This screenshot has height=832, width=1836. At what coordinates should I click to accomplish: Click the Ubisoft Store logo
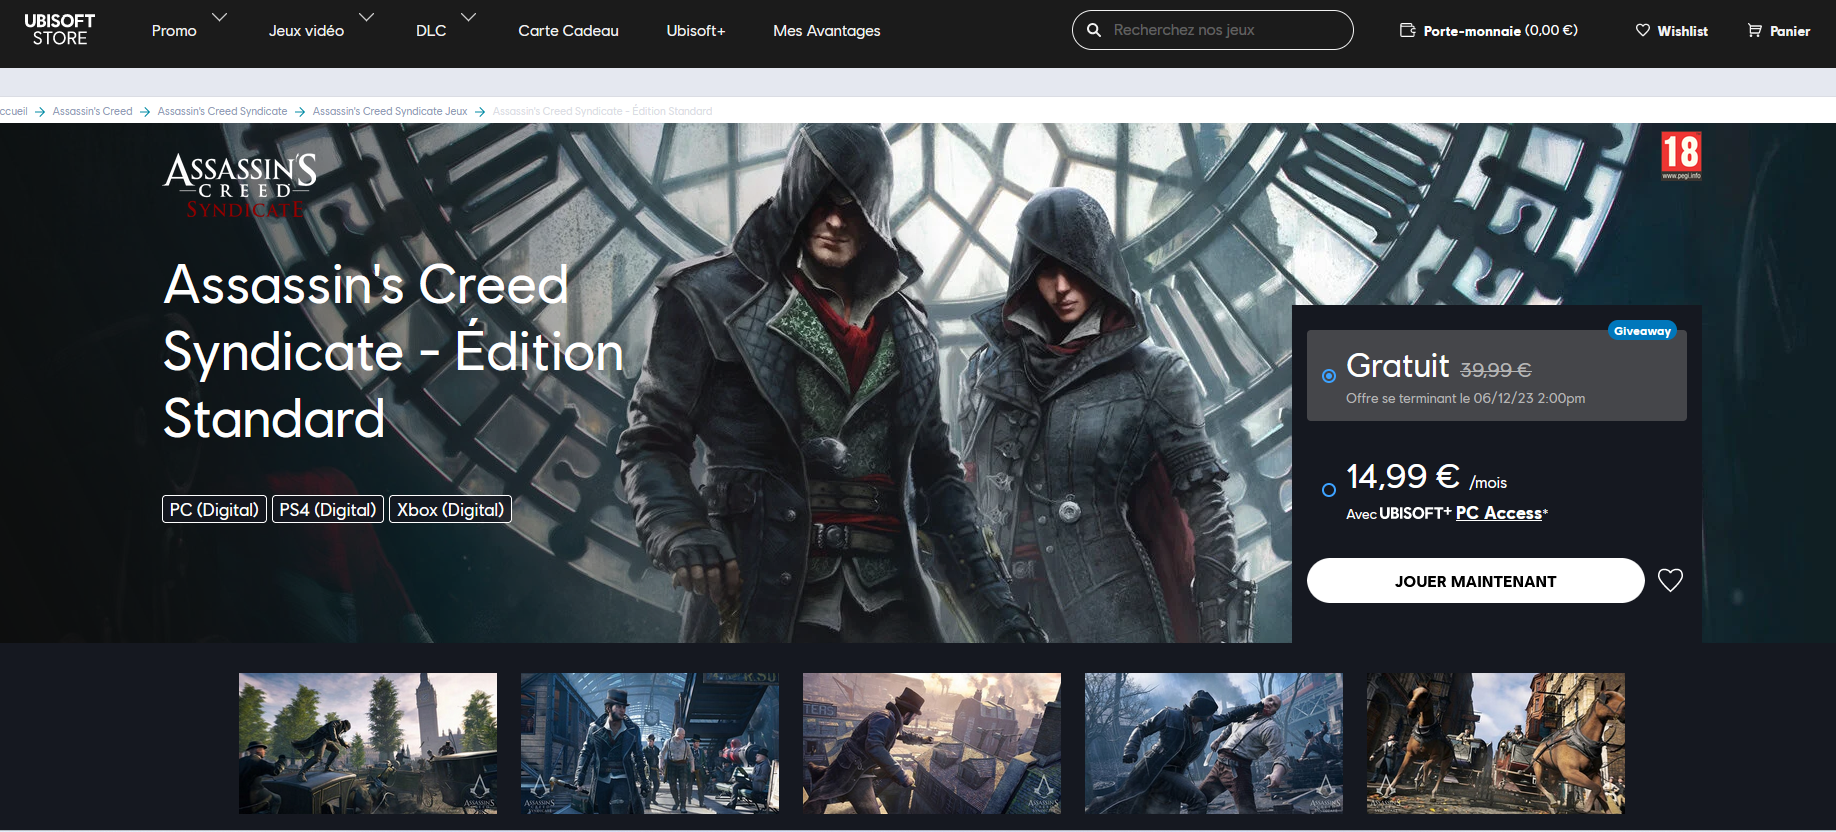point(60,30)
